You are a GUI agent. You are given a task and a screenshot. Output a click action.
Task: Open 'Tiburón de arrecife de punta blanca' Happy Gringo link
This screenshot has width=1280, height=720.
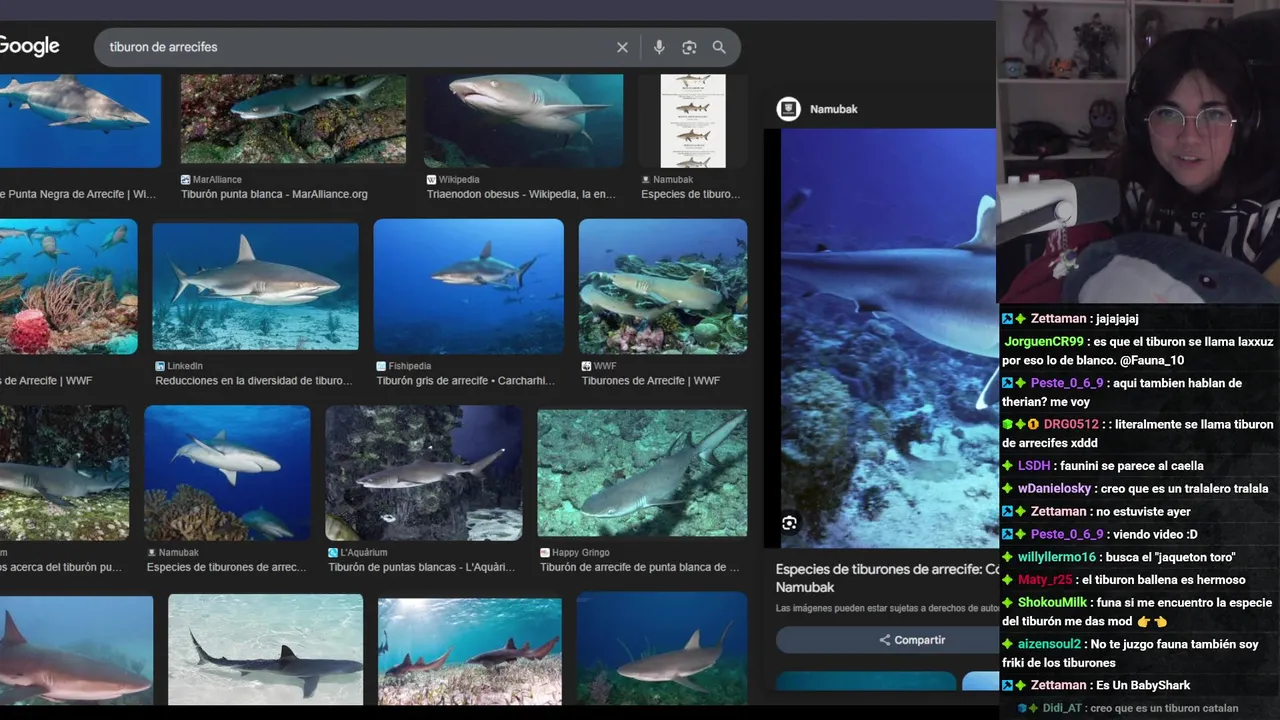pos(640,566)
